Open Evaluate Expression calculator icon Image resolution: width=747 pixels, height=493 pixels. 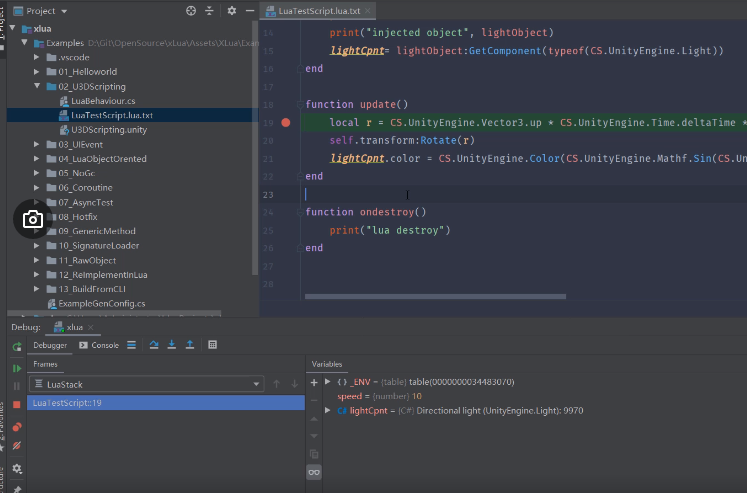[212, 345]
